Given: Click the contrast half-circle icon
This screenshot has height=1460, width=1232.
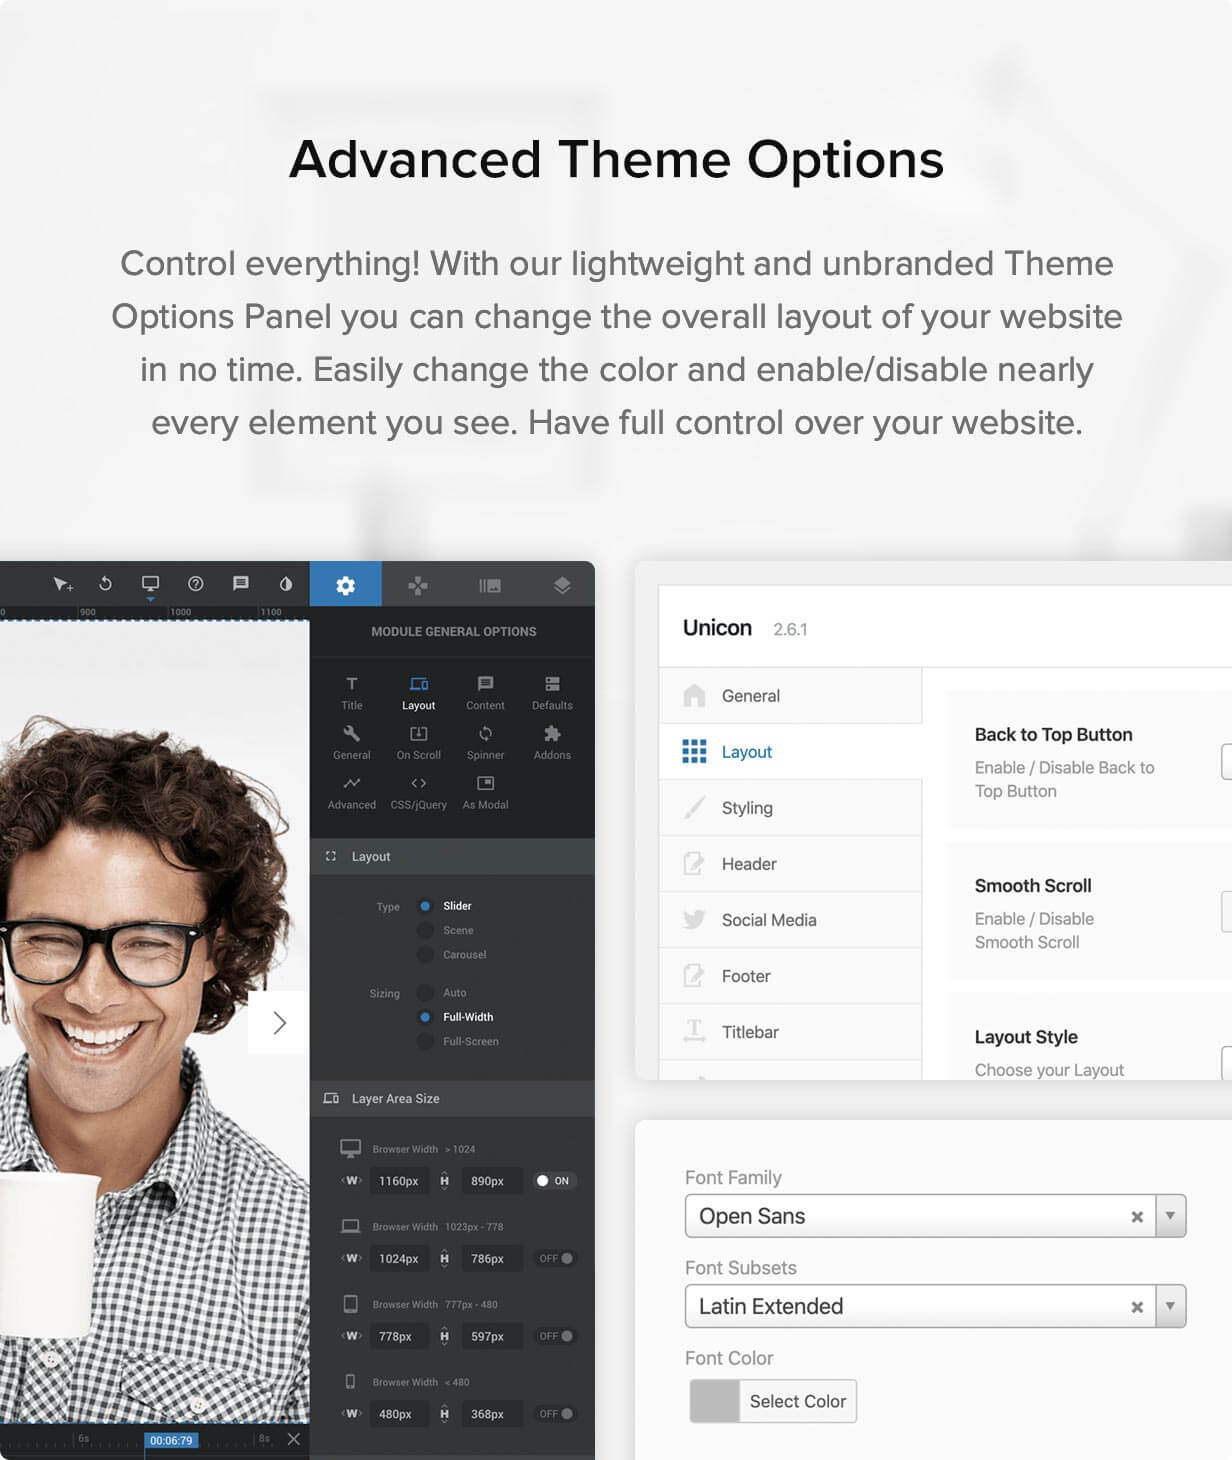Looking at the screenshot, I should [x=286, y=584].
